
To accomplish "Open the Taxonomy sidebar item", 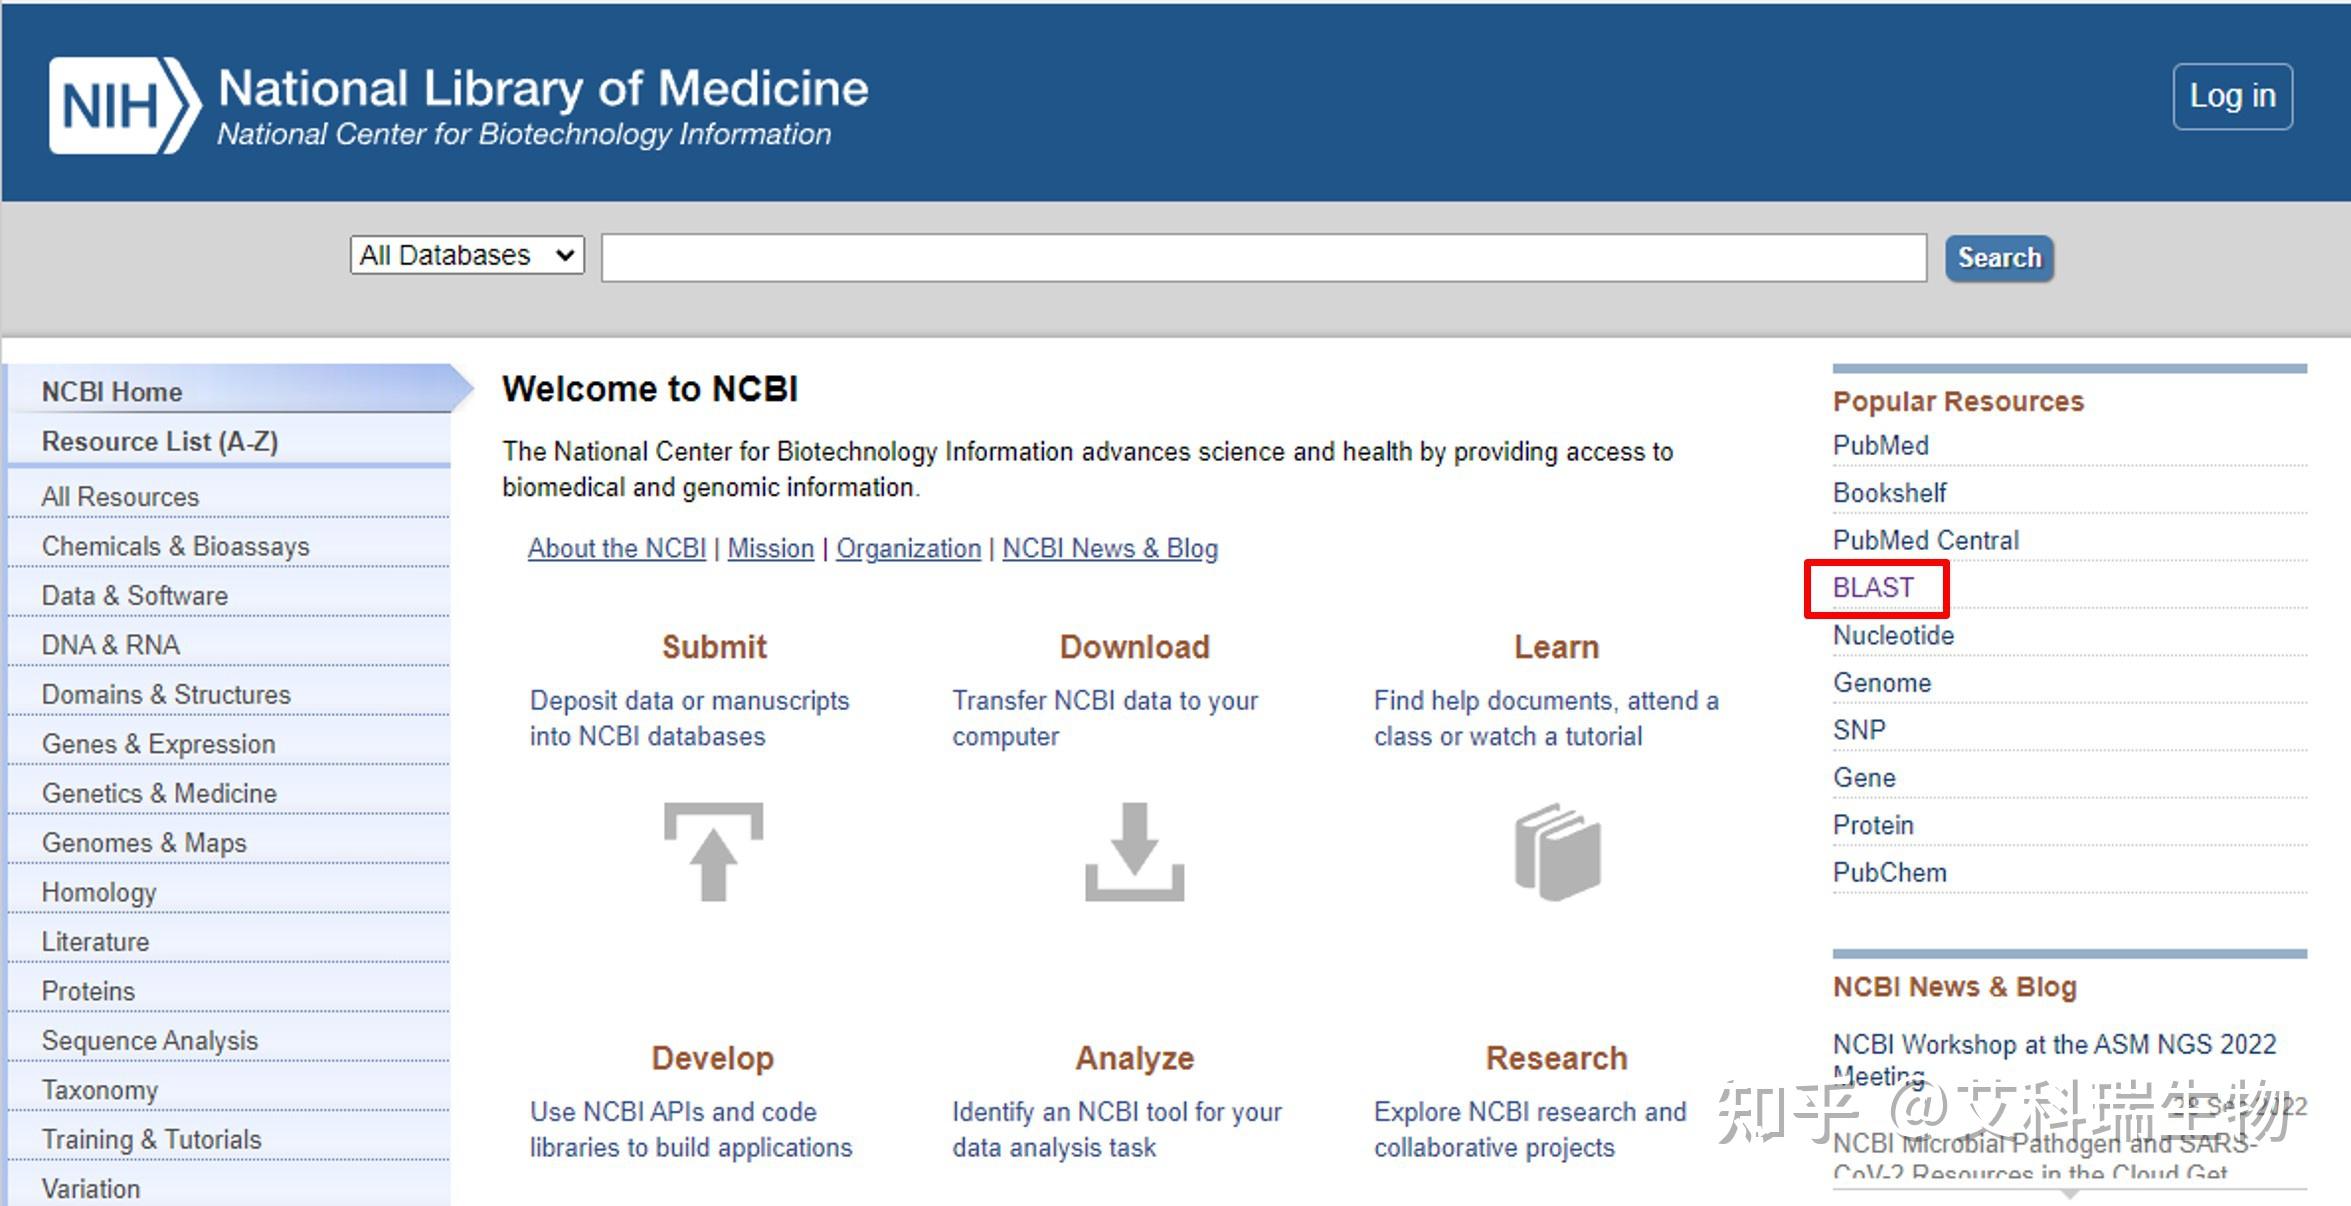I will [x=100, y=1090].
